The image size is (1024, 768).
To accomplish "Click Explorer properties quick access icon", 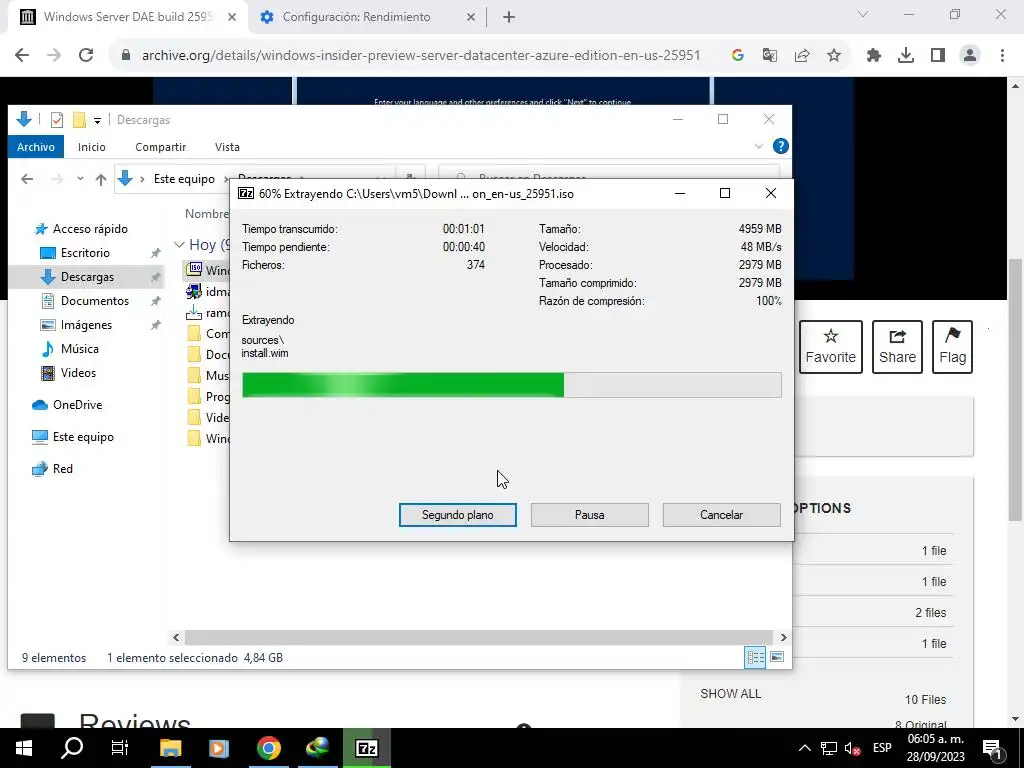I will coord(57,120).
